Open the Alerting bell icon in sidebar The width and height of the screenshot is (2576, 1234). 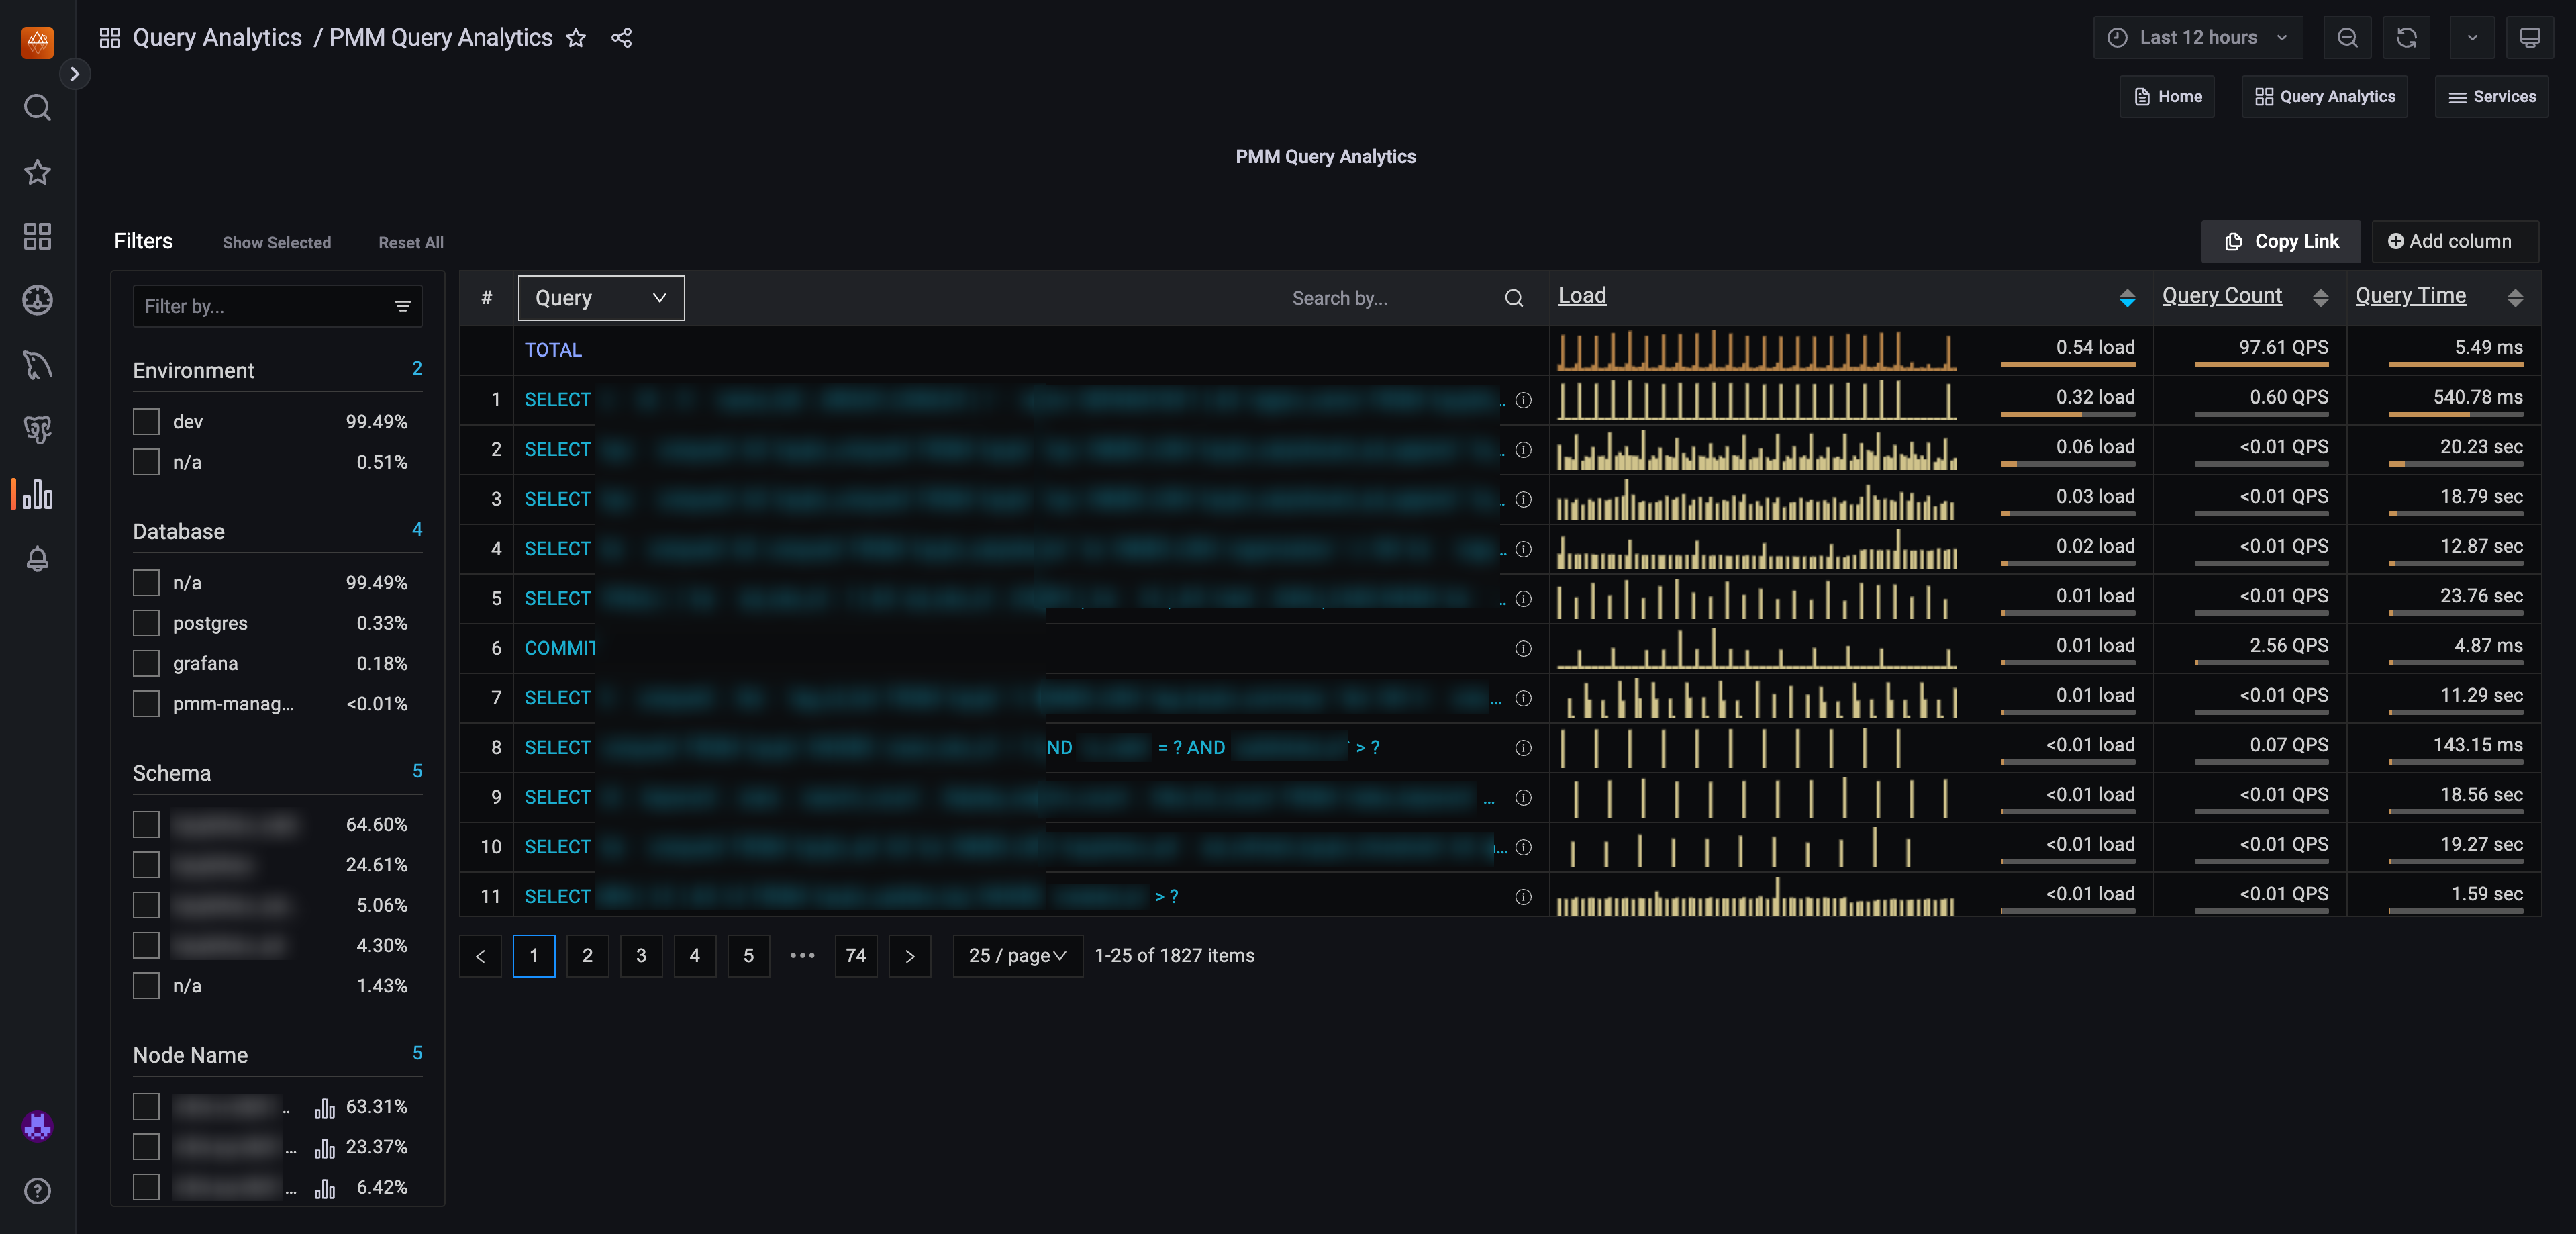(37, 559)
